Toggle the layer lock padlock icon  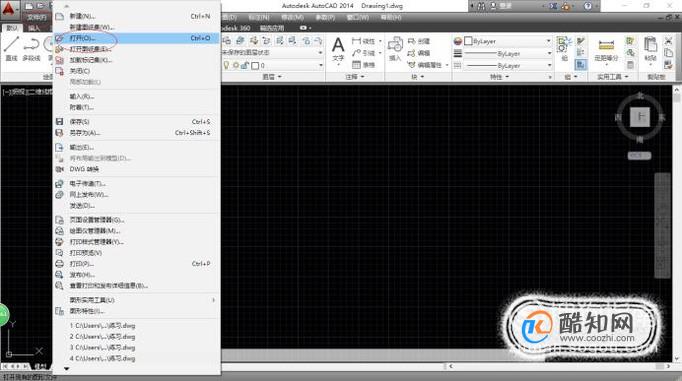coord(245,65)
